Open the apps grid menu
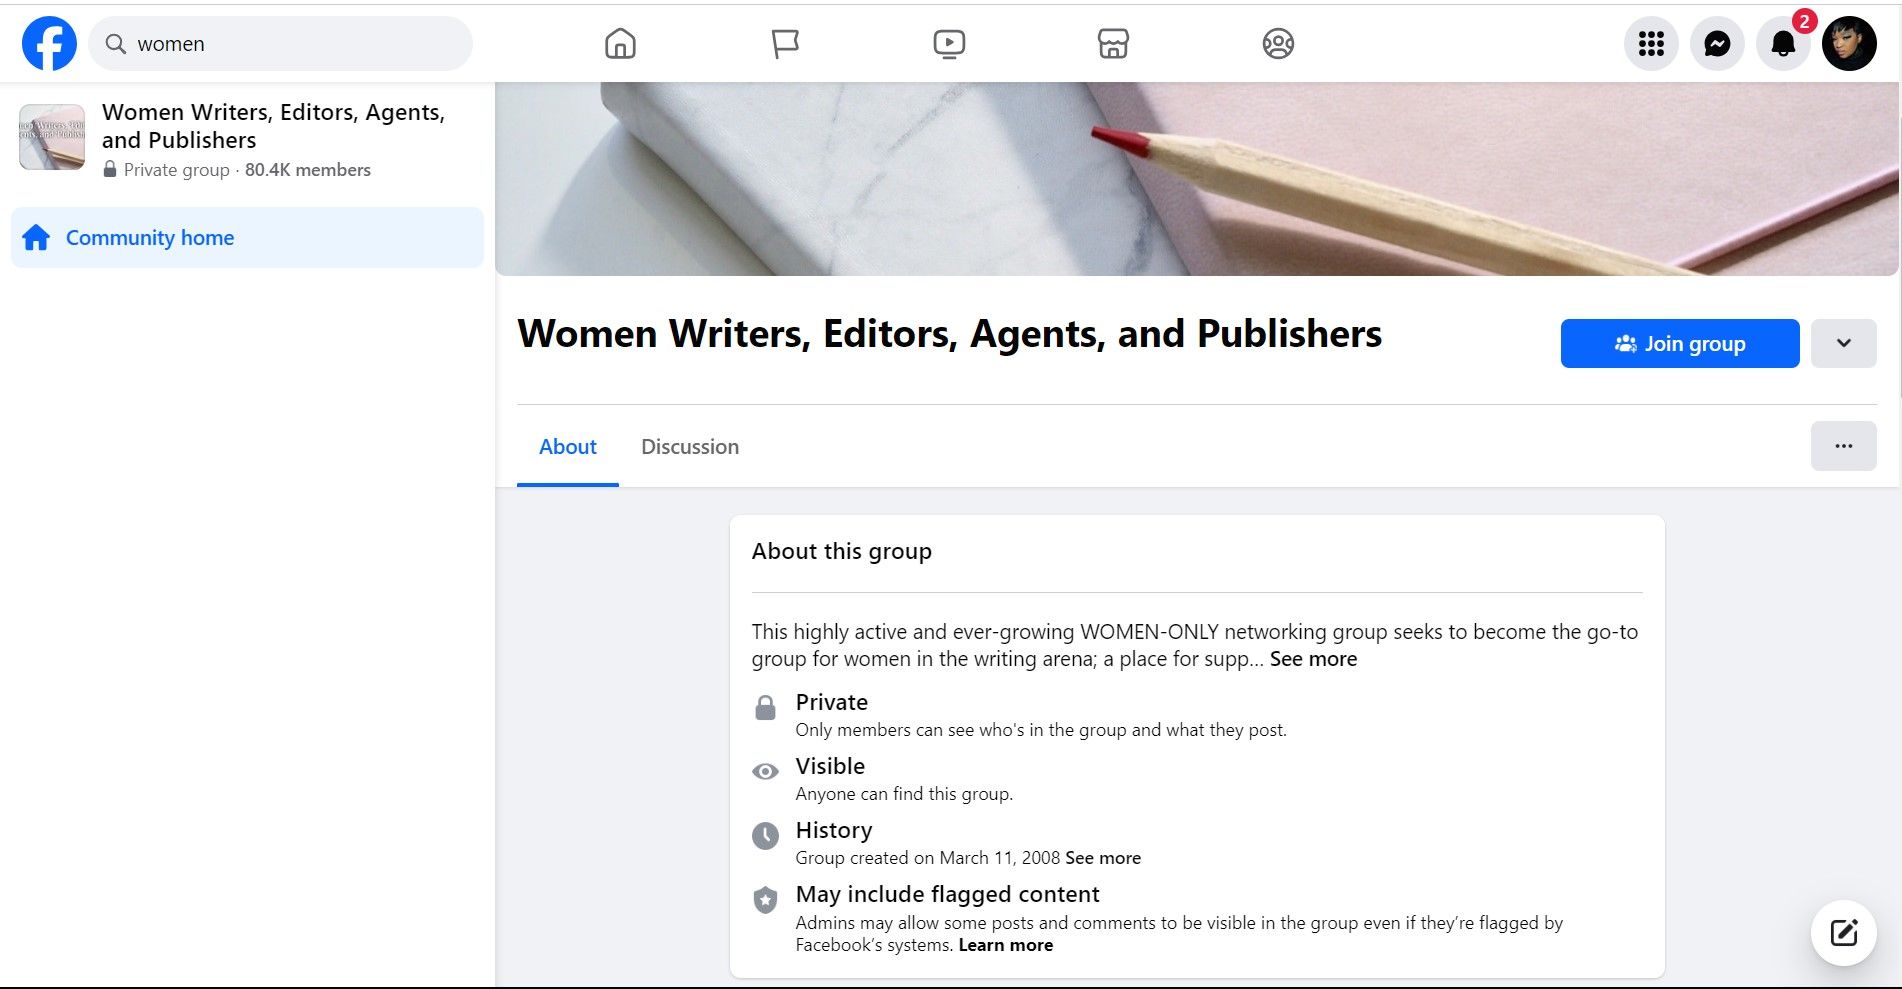 coord(1651,43)
